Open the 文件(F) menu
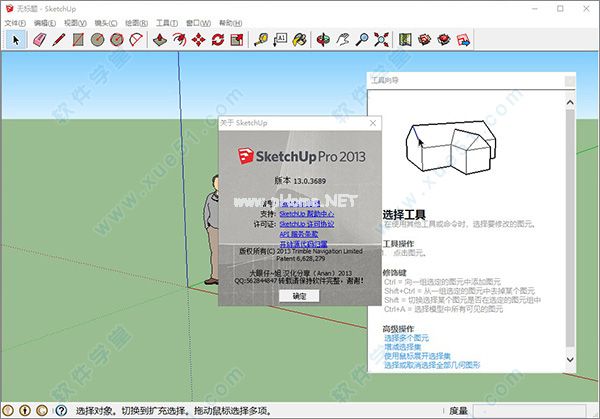This screenshot has width=600, height=419. [15, 23]
